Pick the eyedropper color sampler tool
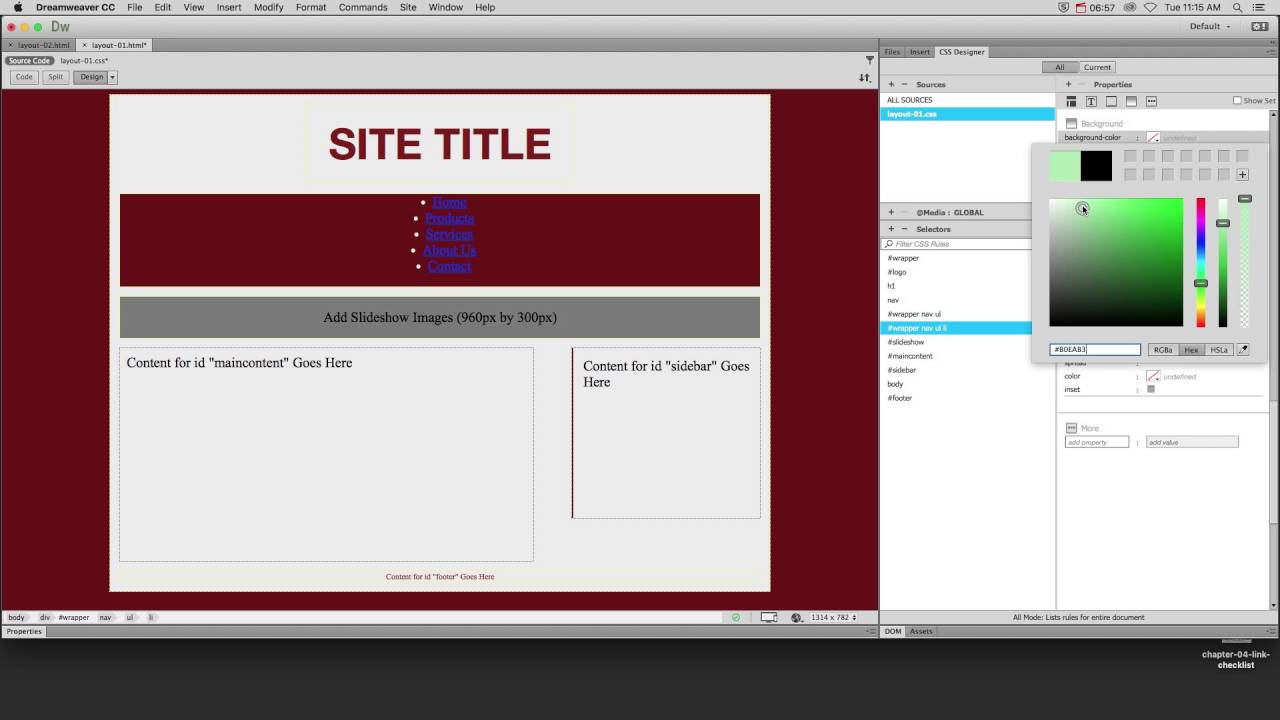1280x720 pixels. 1243,350
